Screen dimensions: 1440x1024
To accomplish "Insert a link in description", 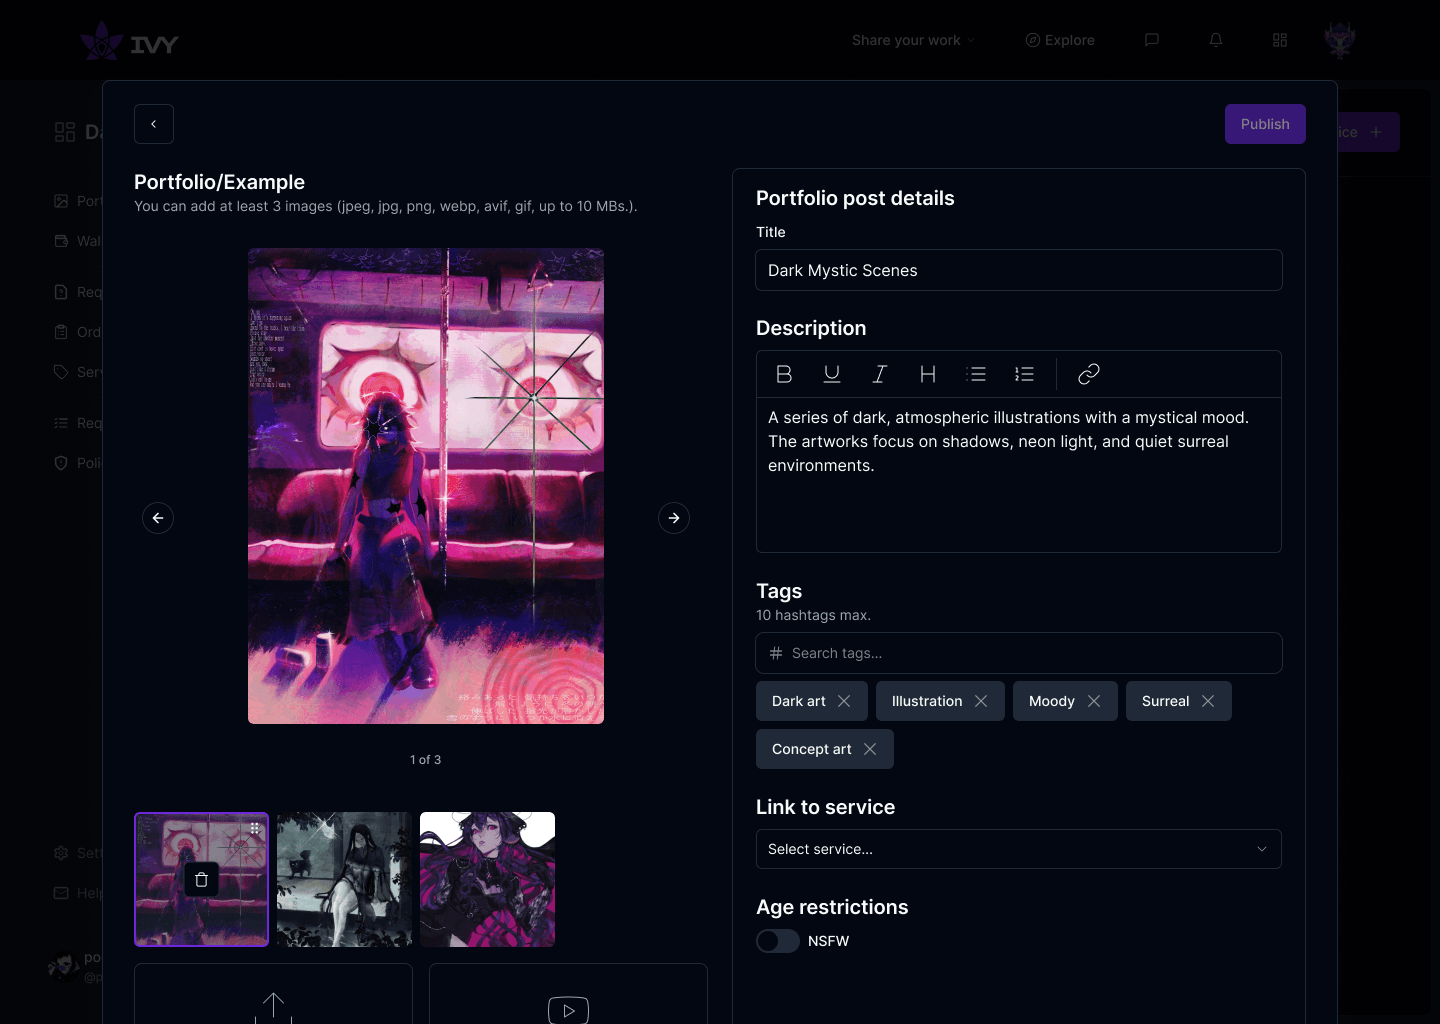I will (x=1089, y=374).
